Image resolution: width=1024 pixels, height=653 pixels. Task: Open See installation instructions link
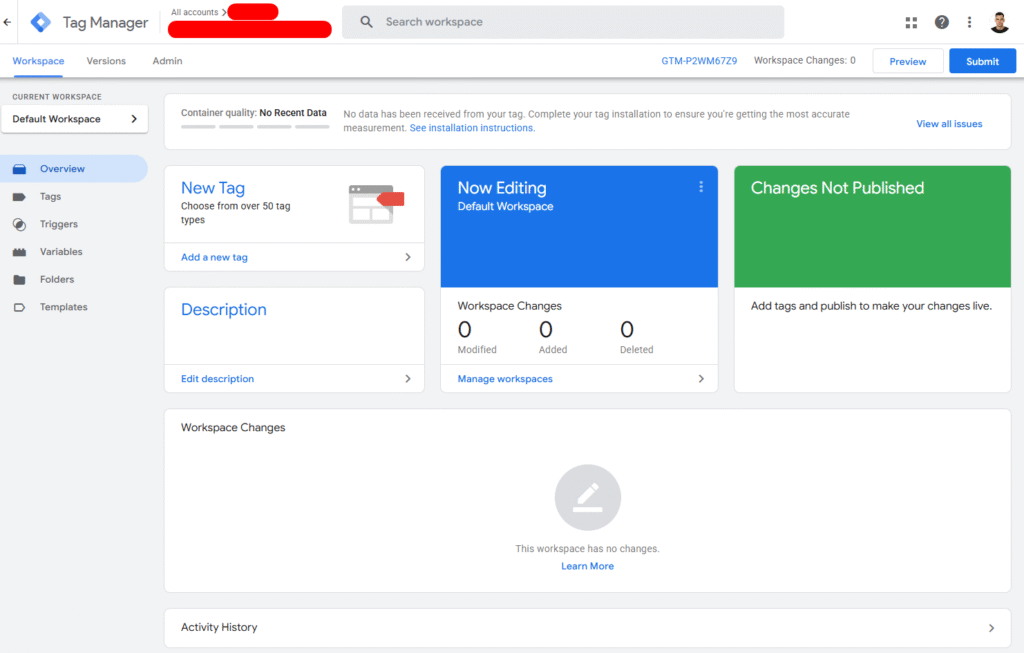470,127
